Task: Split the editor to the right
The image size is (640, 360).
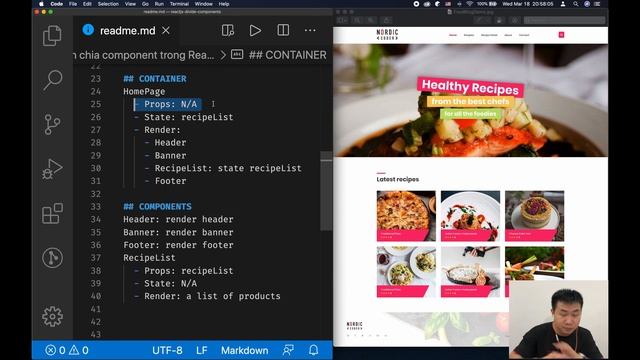Action: 283,30
